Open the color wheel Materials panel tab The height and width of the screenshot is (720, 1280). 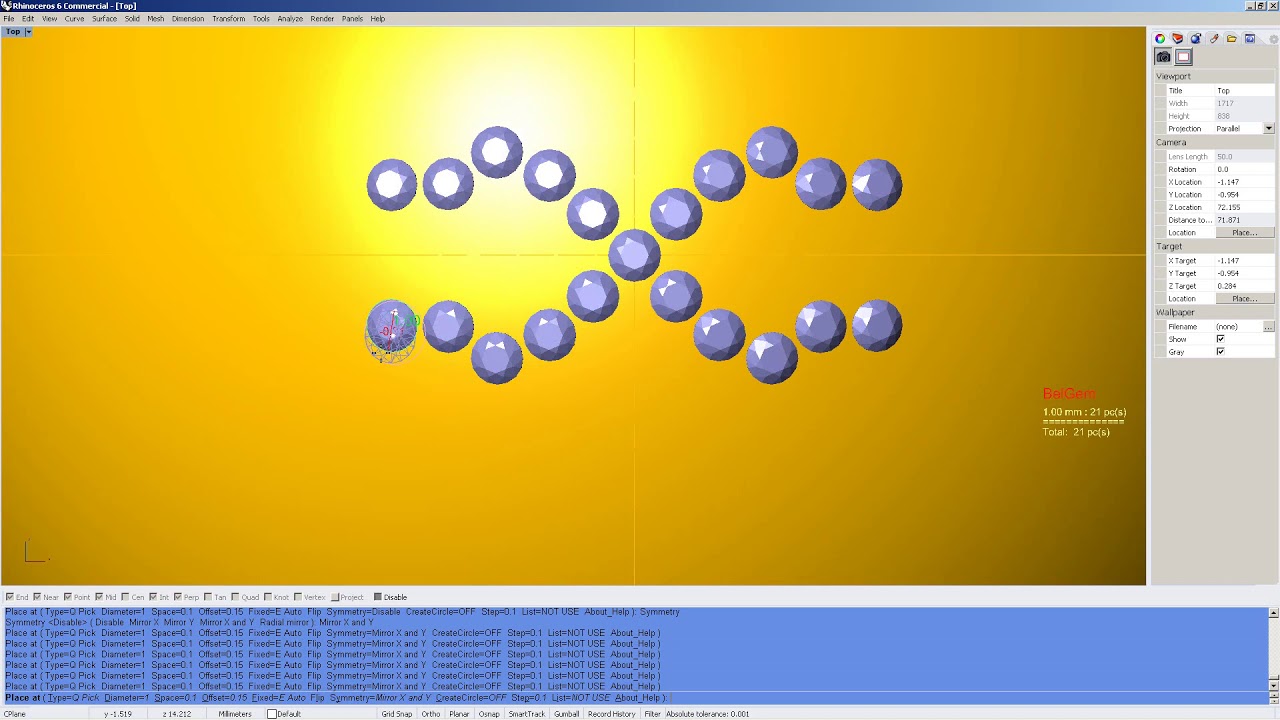[1160, 39]
